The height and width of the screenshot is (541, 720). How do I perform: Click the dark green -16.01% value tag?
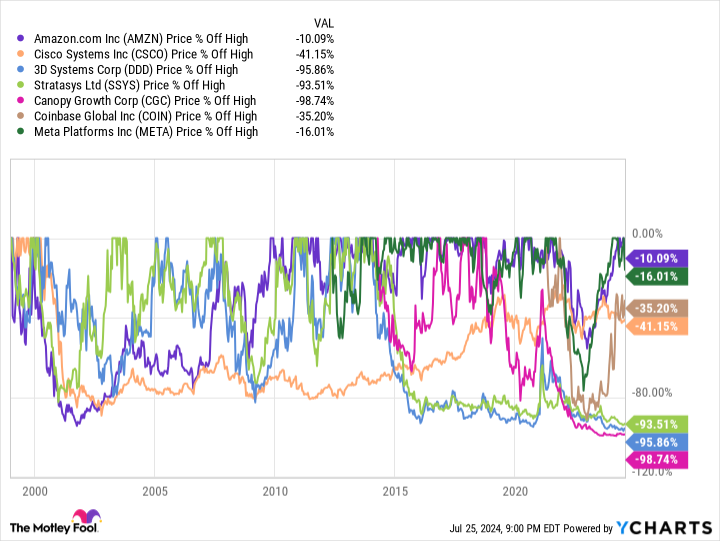pyautogui.click(x=657, y=276)
